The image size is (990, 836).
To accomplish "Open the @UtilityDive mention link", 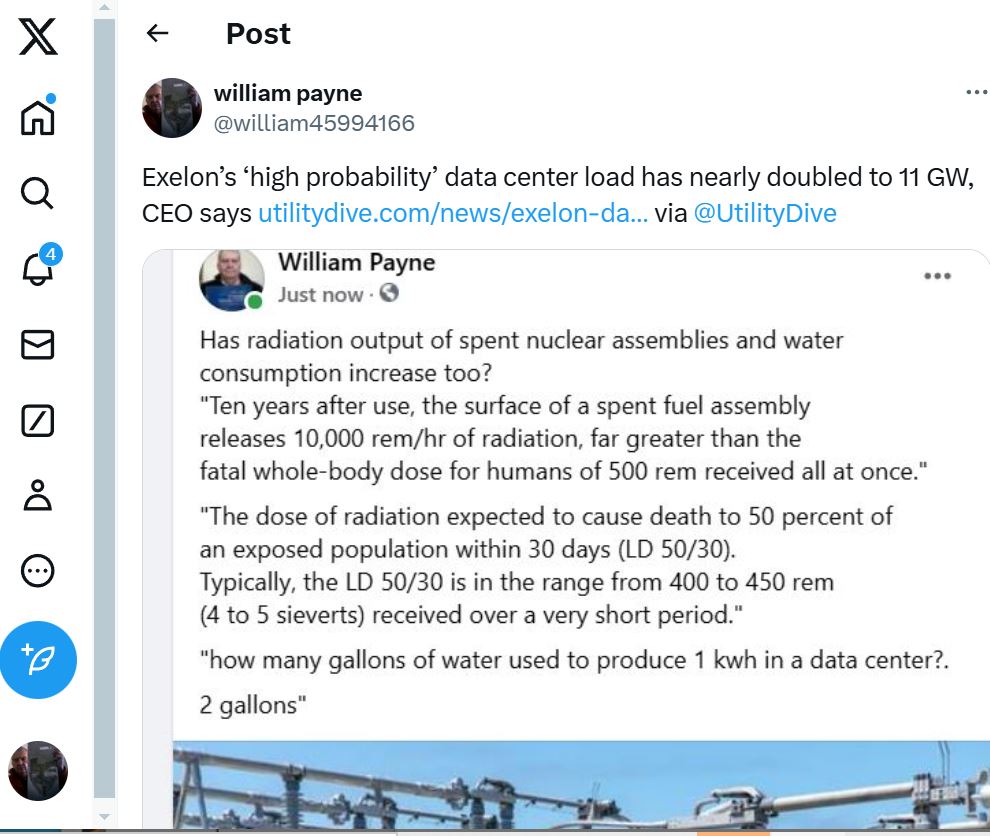I will [765, 213].
